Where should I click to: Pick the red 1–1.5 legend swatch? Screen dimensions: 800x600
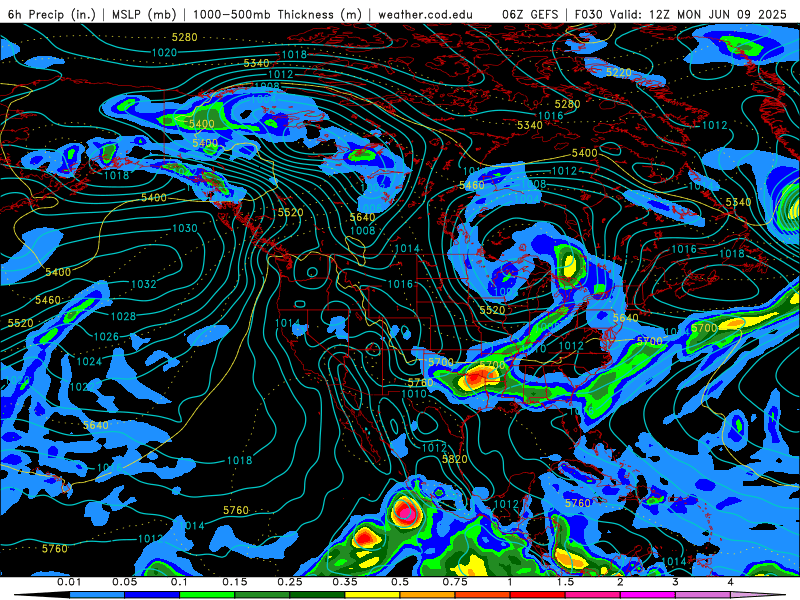(538, 595)
